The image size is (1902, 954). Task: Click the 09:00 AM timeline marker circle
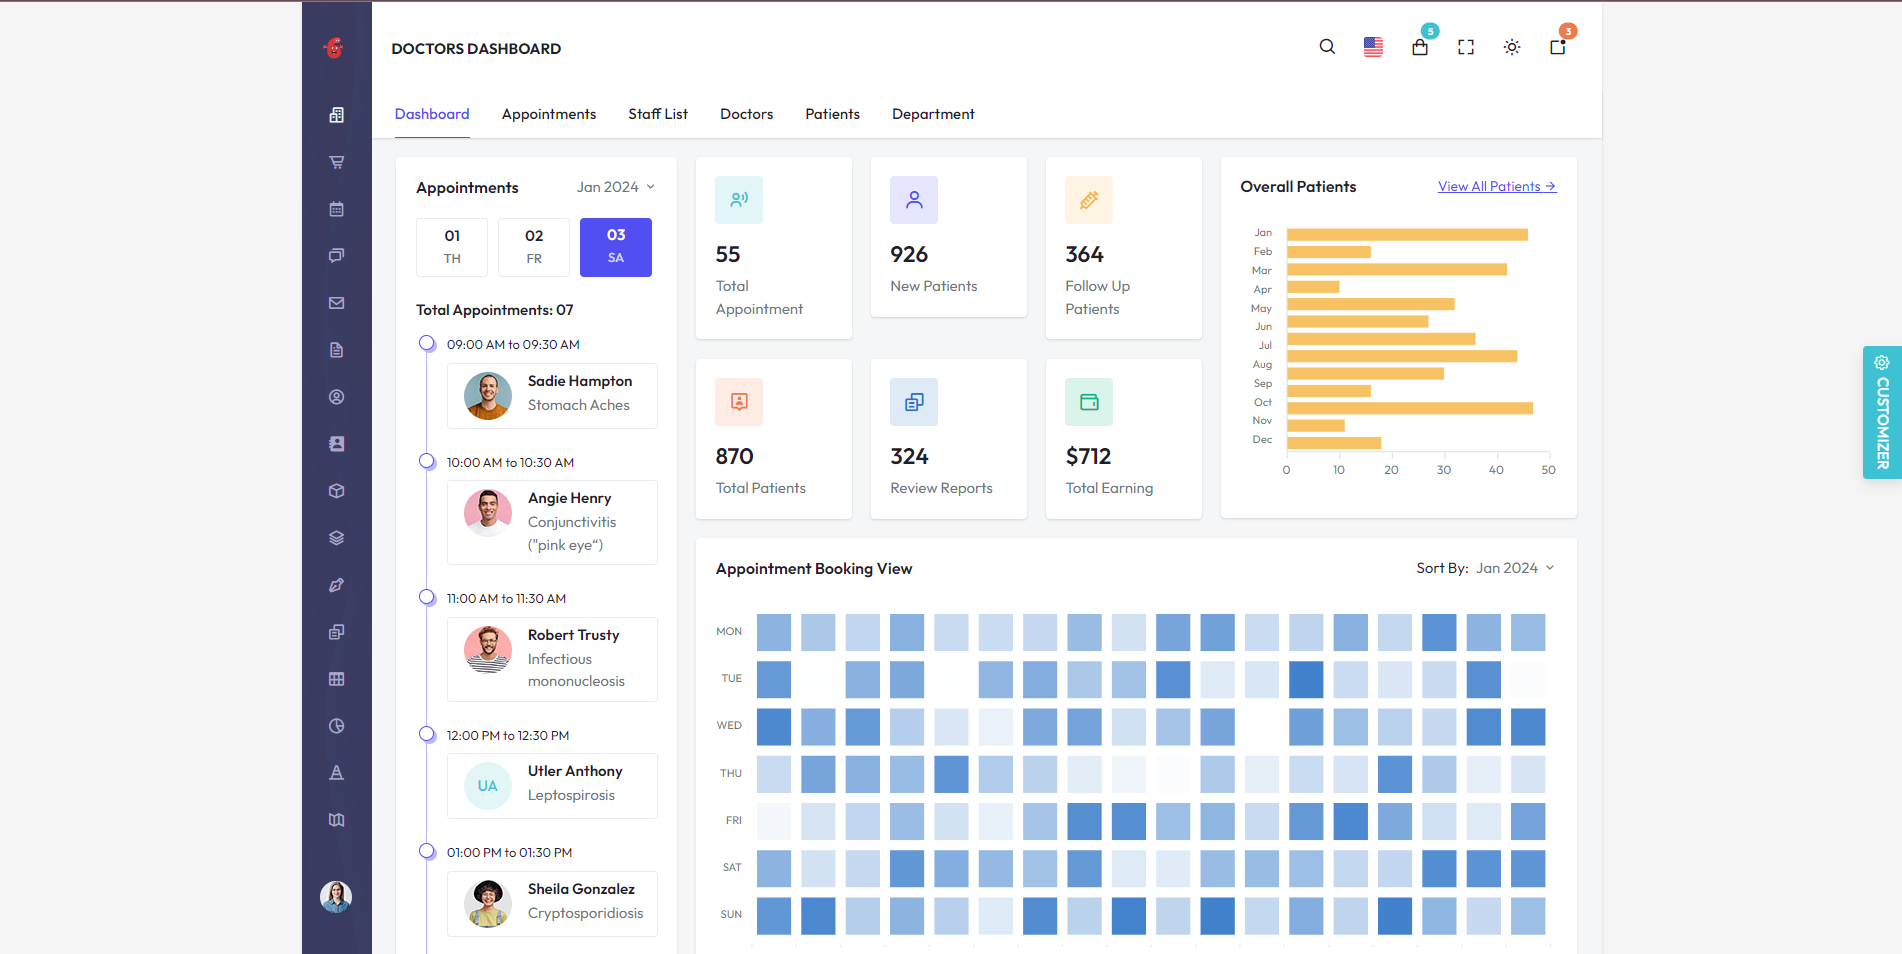coord(427,344)
